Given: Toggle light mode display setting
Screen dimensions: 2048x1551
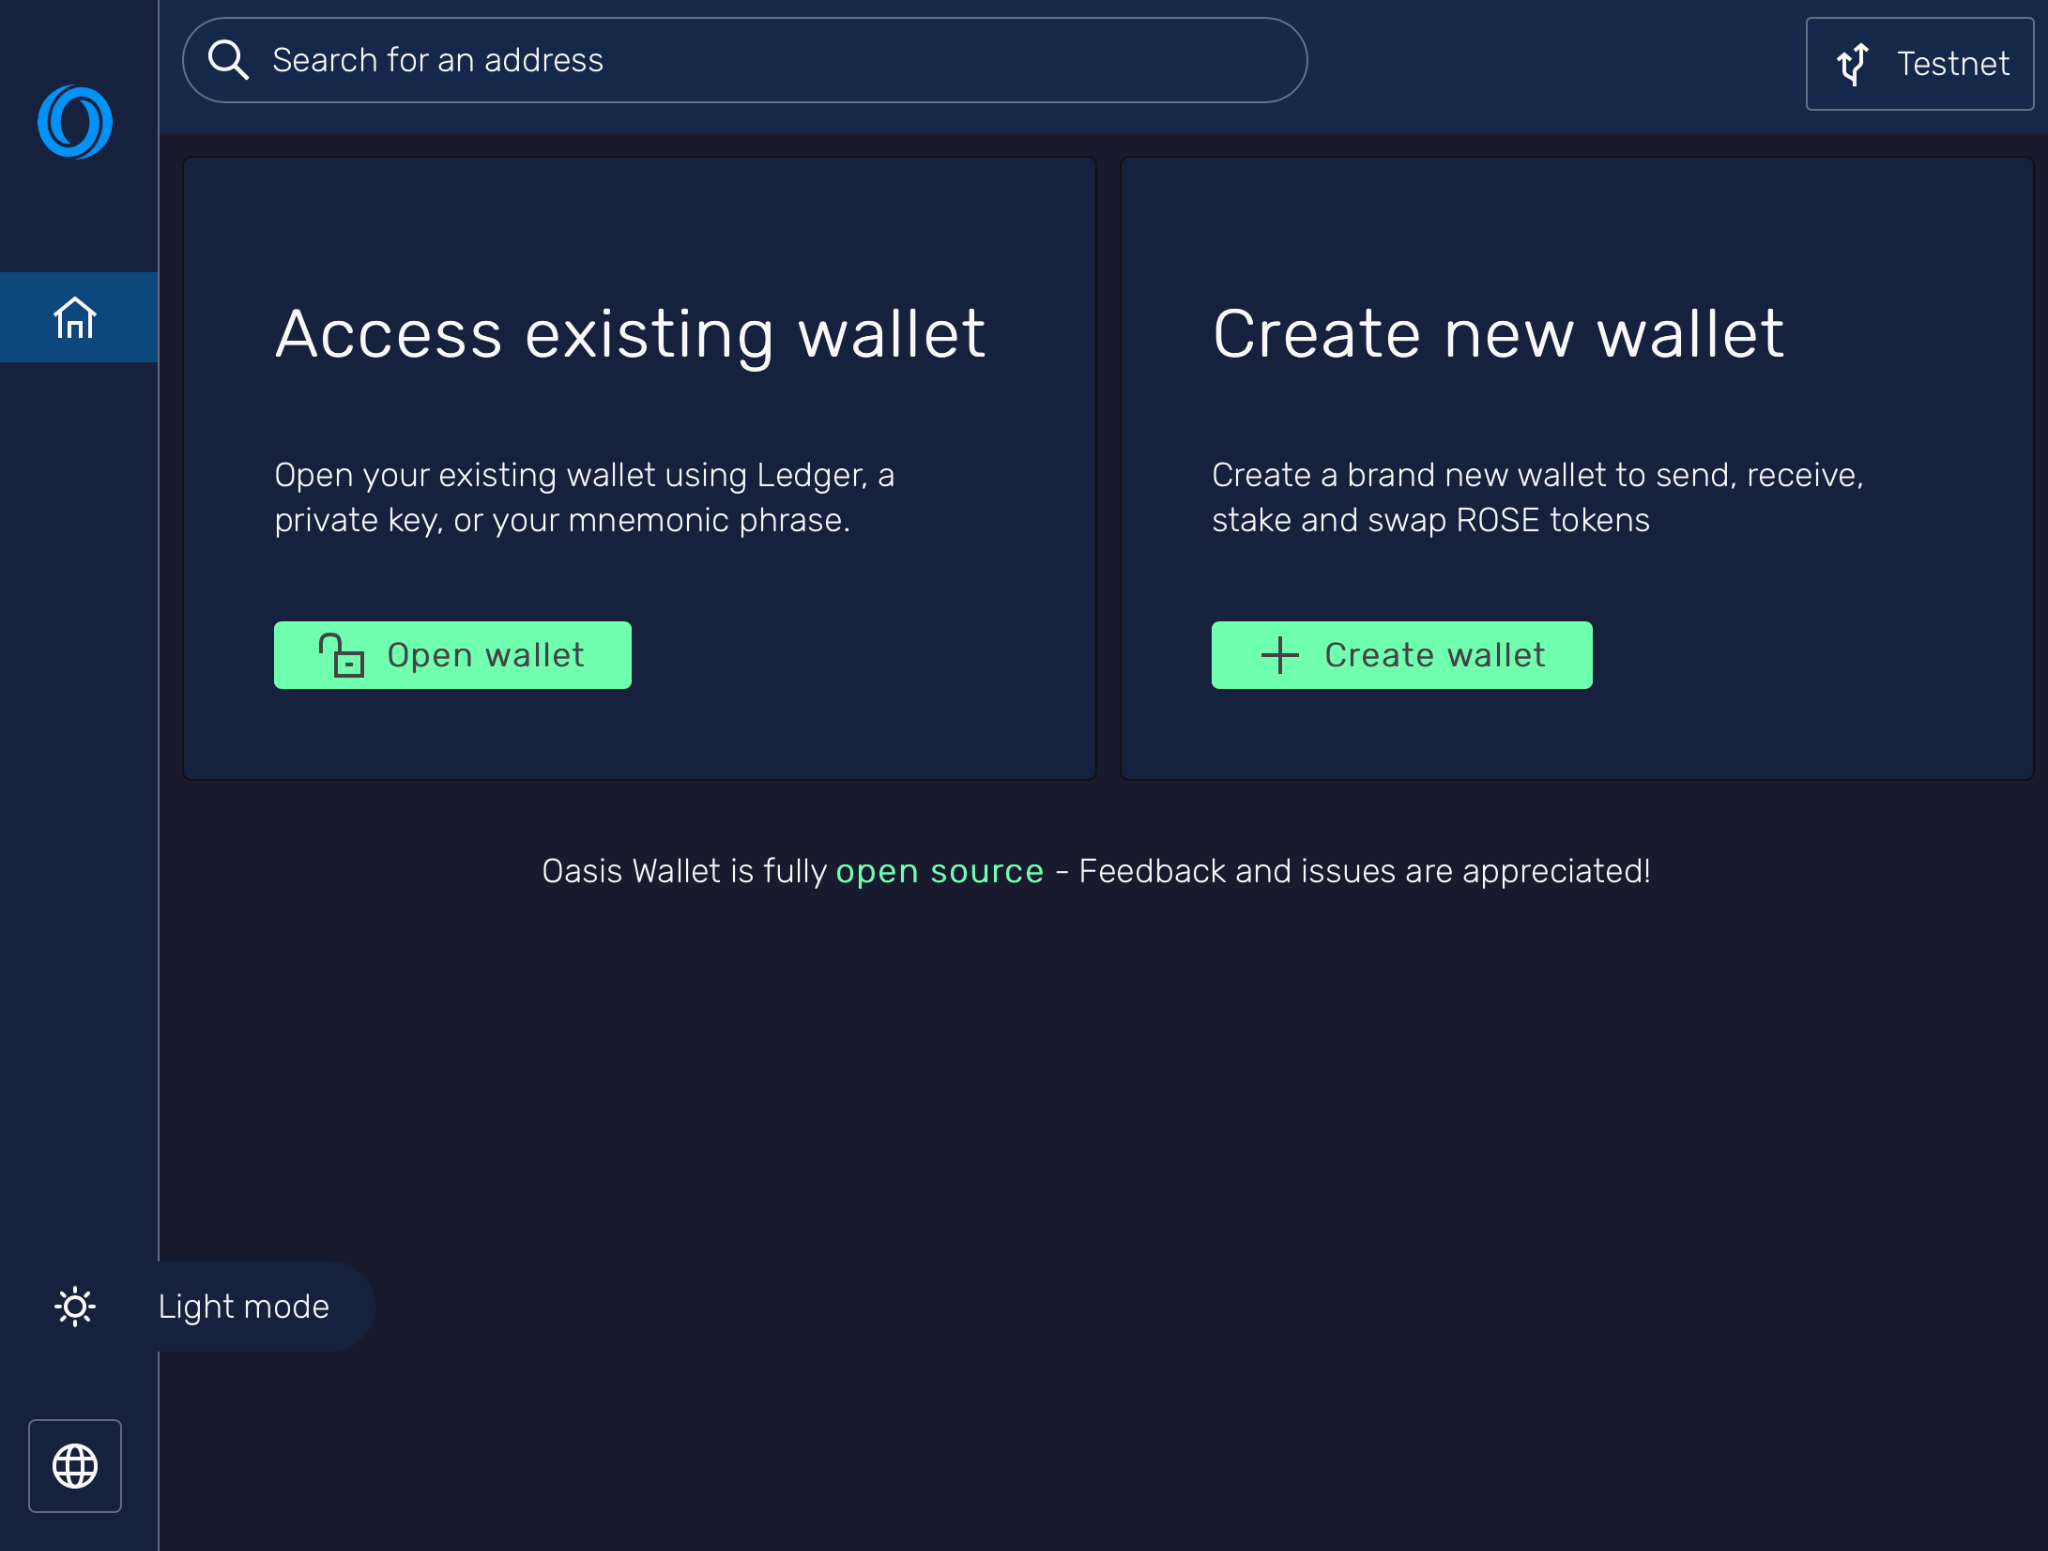Looking at the screenshot, I should tap(75, 1305).
